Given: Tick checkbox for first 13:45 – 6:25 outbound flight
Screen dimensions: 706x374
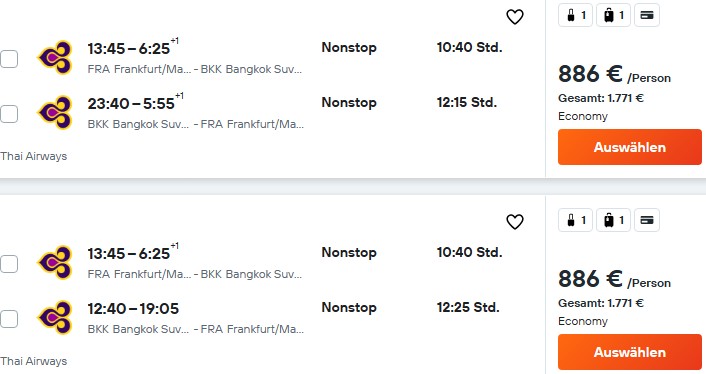Looking at the screenshot, I should click(9, 59).
